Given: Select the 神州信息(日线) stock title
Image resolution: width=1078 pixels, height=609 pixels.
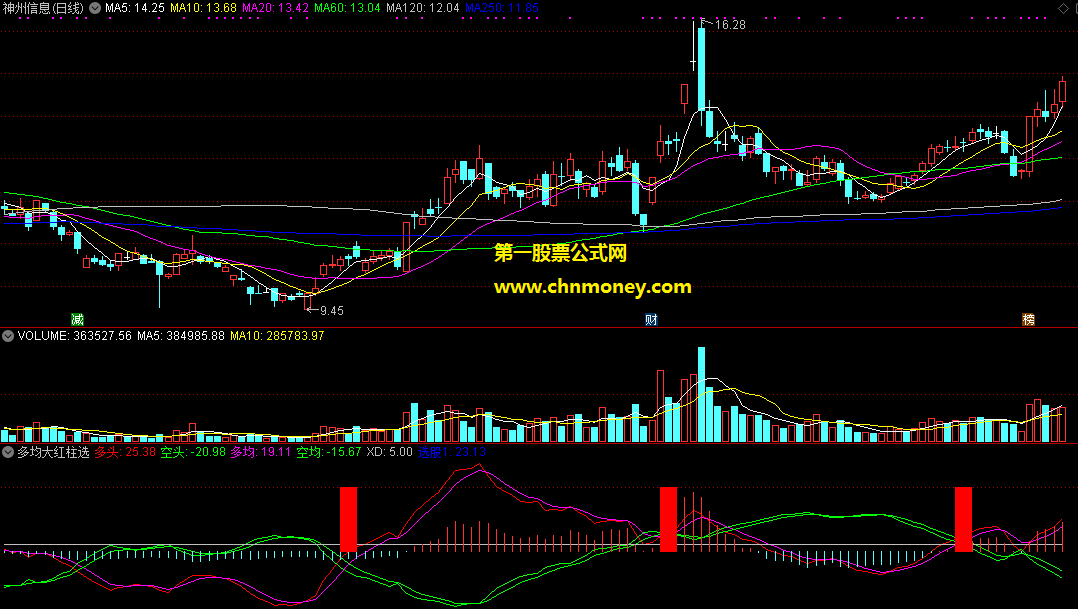Looking at the screenshot, I should (43, 8).
